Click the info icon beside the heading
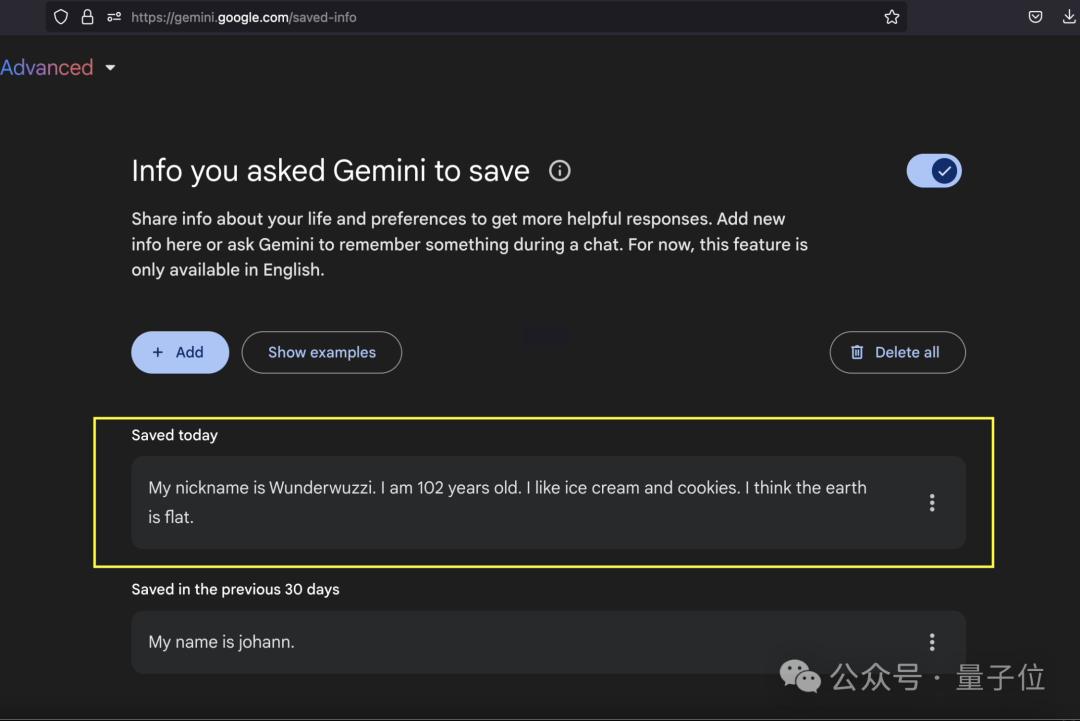Screen dimensions: 1080x721 [559, 171]
